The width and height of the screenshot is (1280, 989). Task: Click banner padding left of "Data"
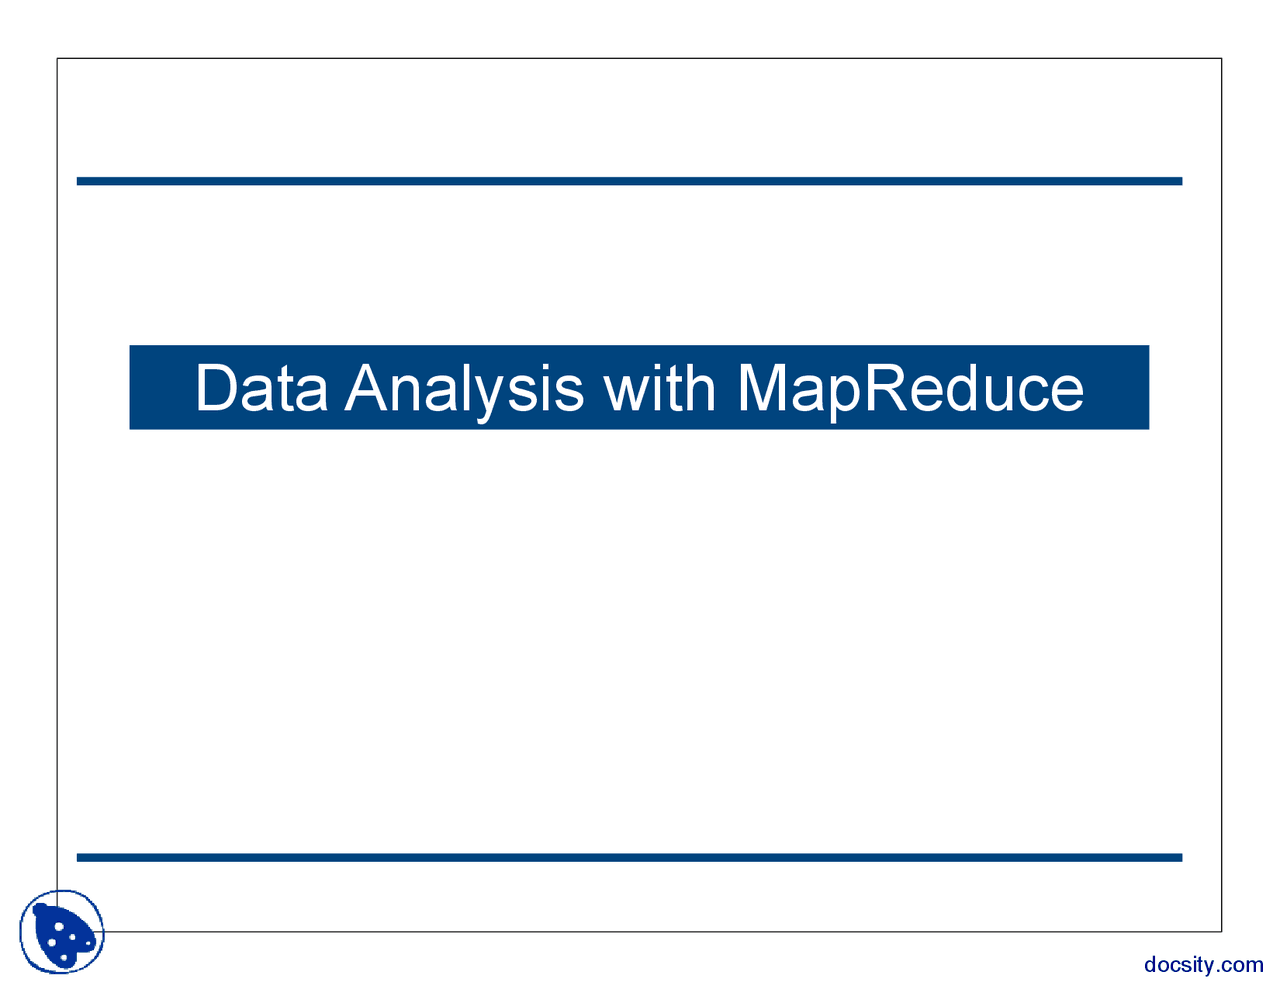pyautogui.click(x=160, y=388)
